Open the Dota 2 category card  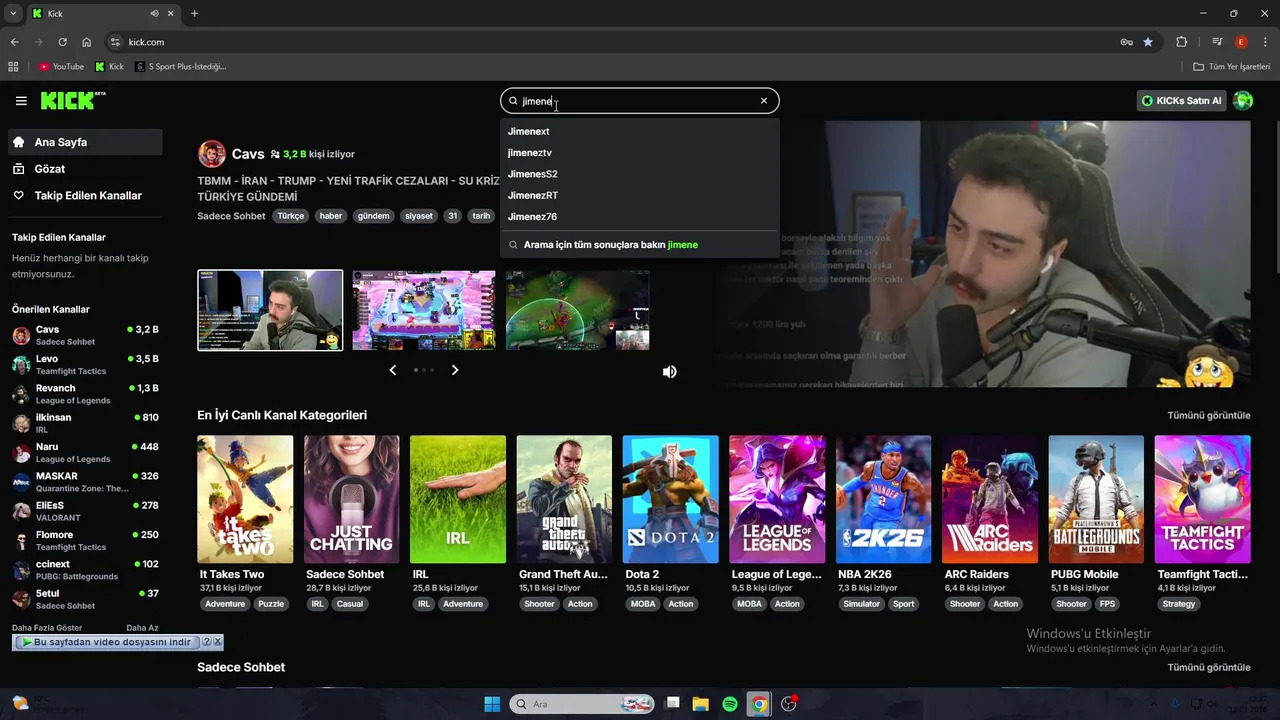[x=670, y=499]
